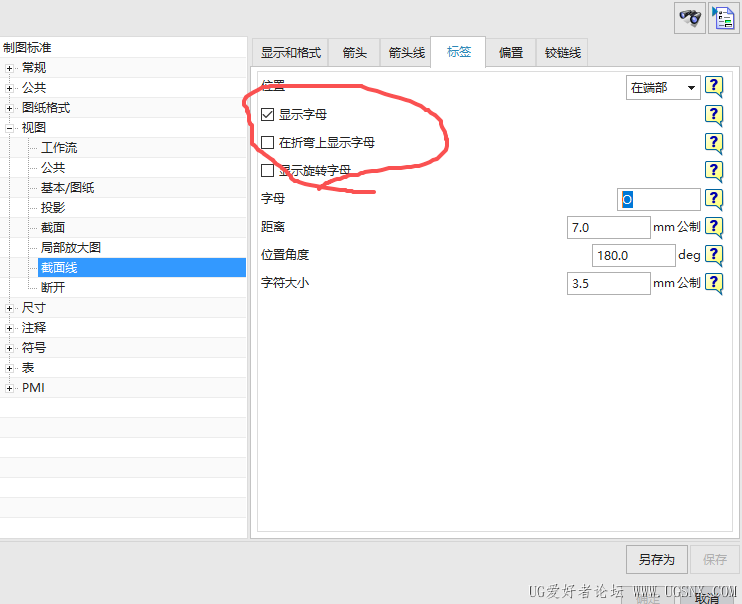Select the 注释 tree label

tap(34, 328)
